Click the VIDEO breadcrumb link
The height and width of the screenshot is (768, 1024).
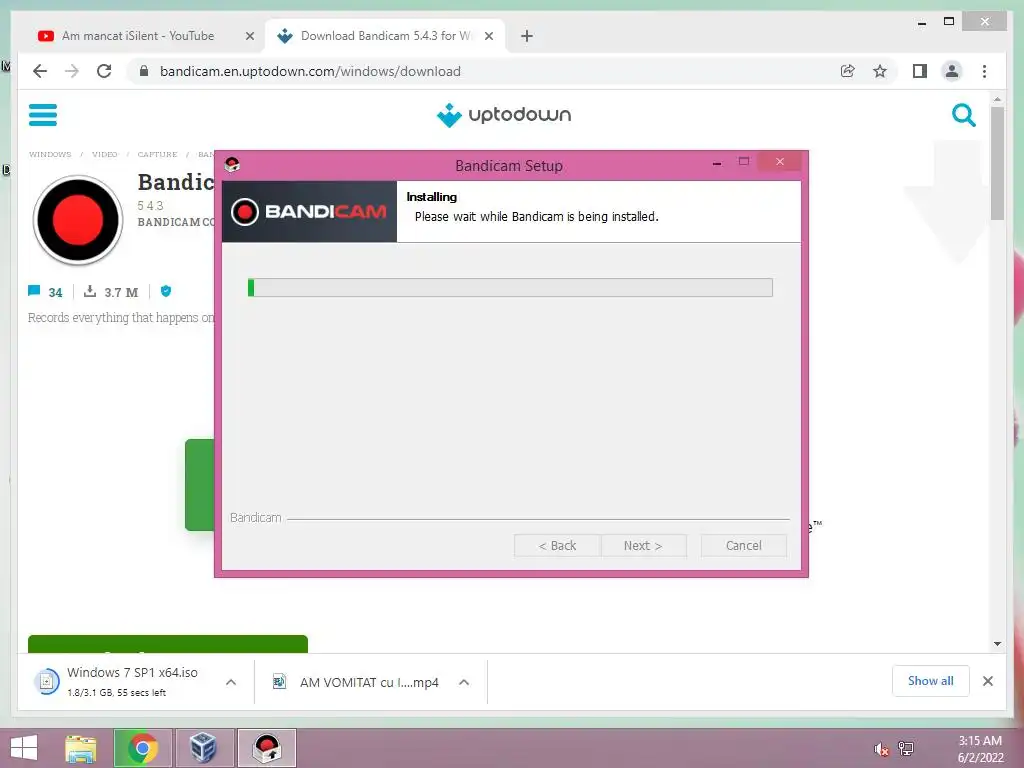(104, 154)
